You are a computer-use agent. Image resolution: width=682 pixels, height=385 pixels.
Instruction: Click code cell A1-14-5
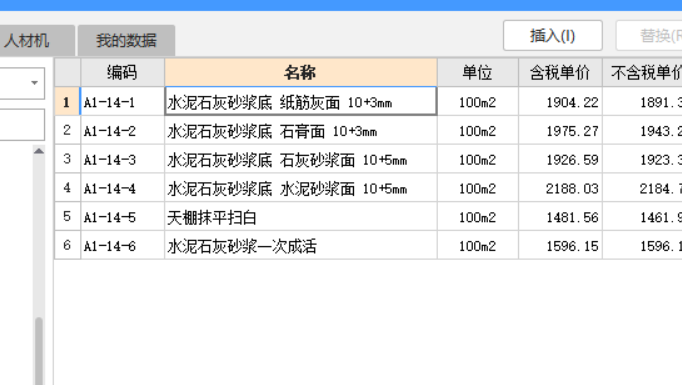pos(122,216)
